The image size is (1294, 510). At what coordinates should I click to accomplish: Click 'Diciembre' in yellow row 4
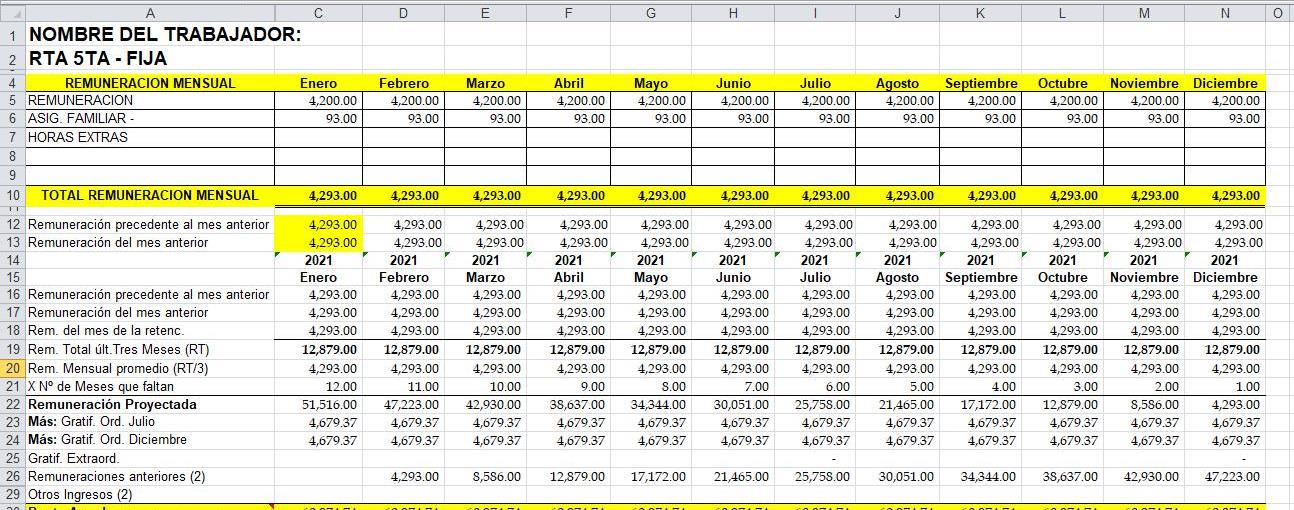[1225, 83]
